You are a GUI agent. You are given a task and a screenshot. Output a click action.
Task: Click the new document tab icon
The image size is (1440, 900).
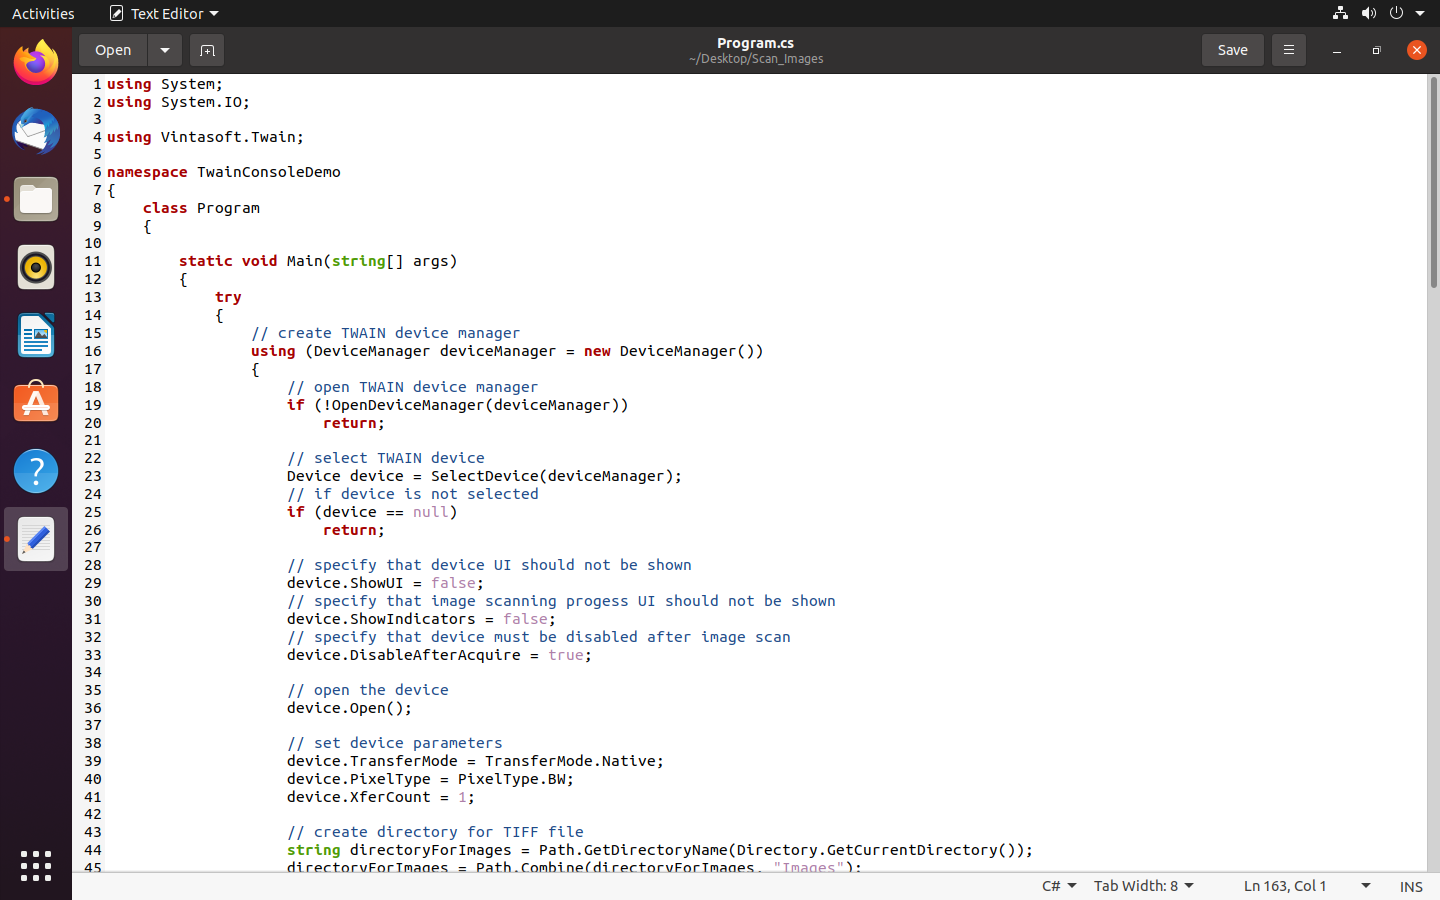coord(207,50)
